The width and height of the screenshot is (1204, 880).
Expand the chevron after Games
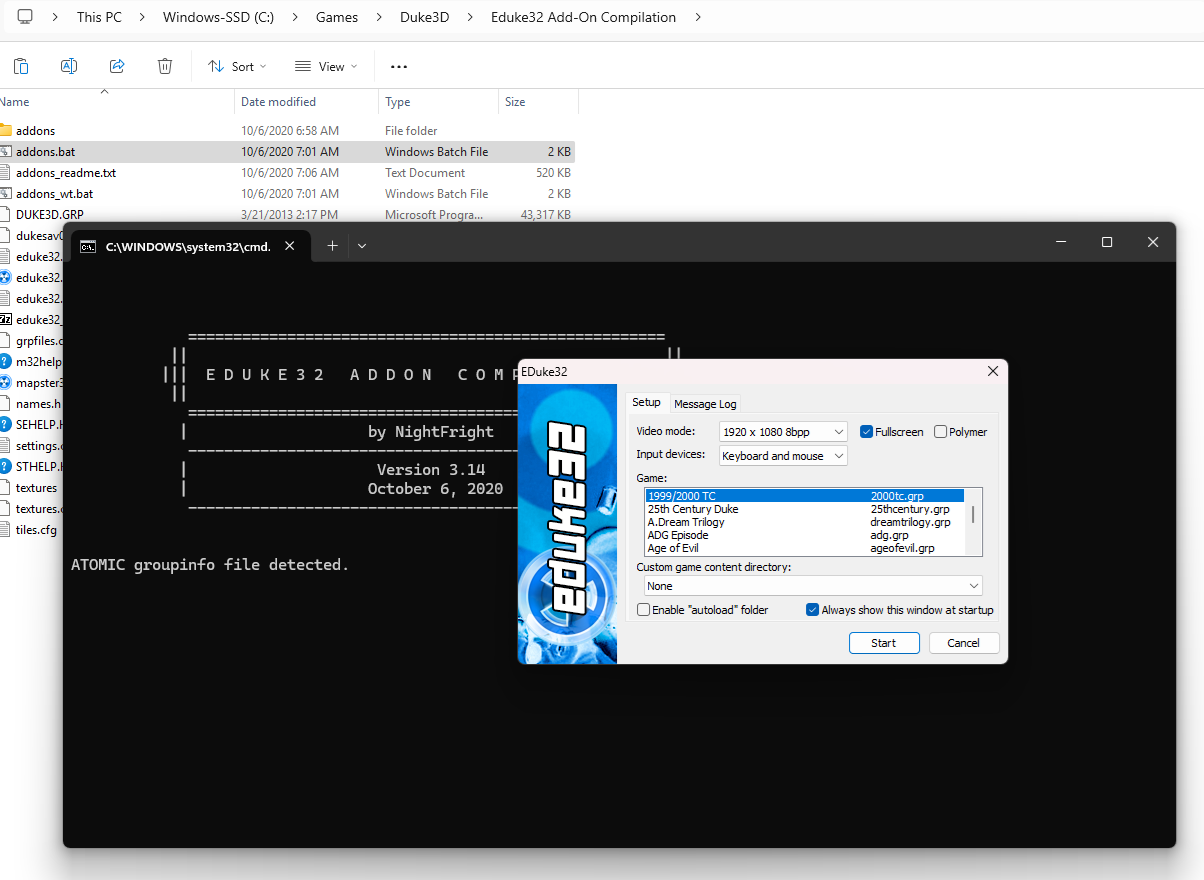[x=378, y=17]
